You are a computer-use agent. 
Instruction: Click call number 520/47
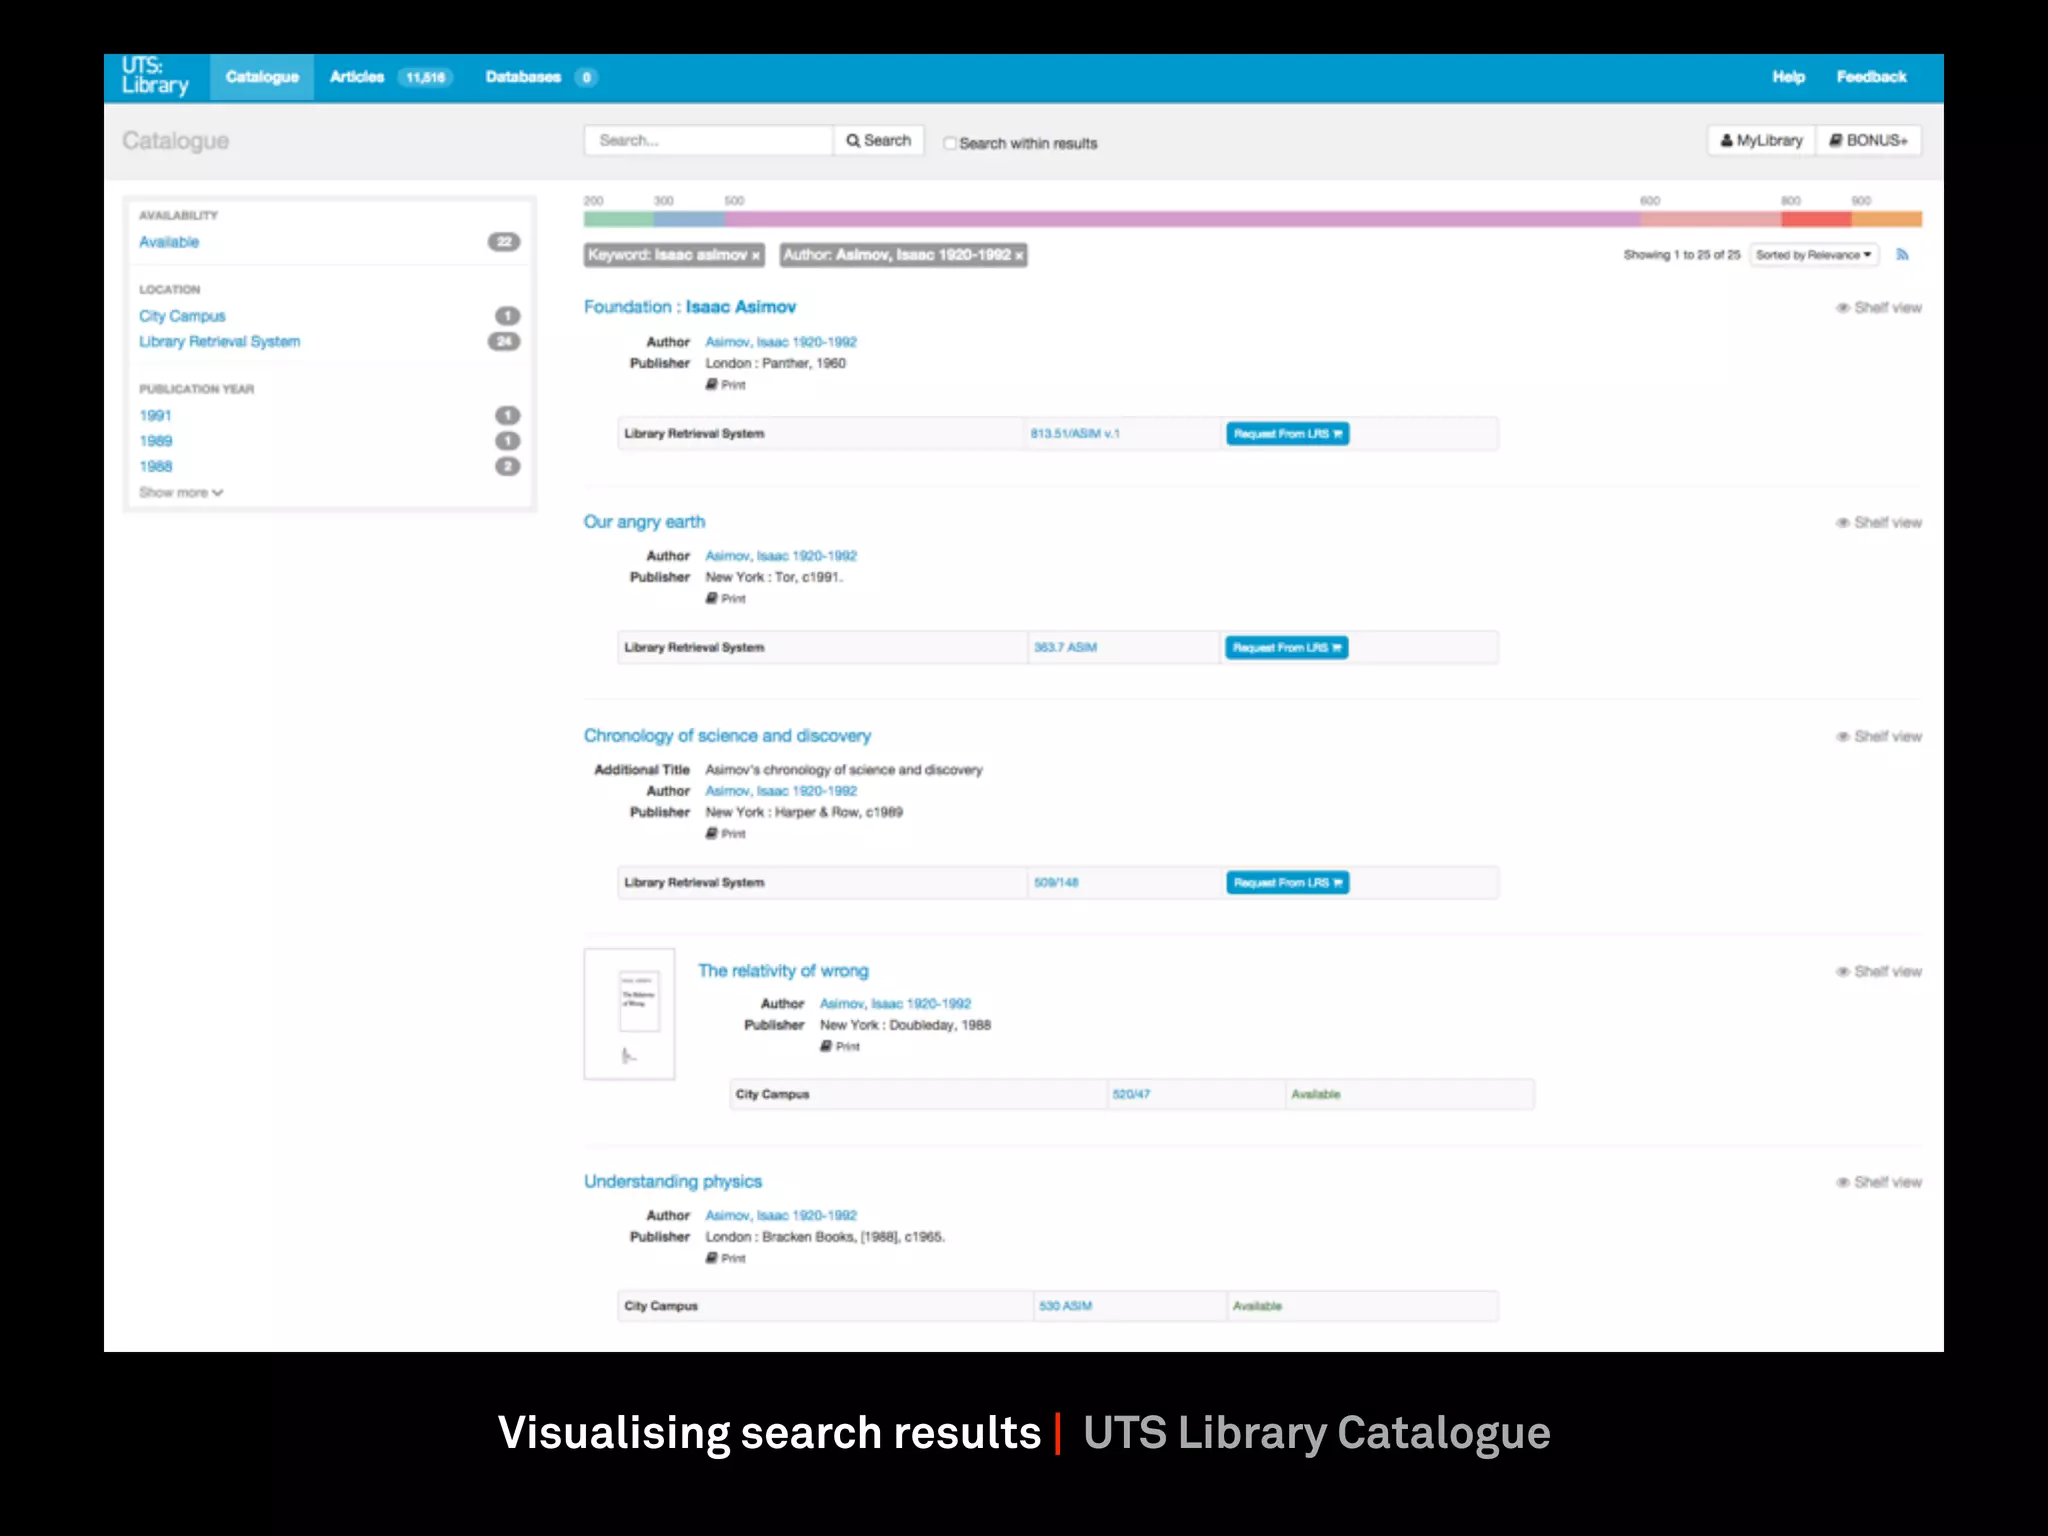pos(1131,1095)
